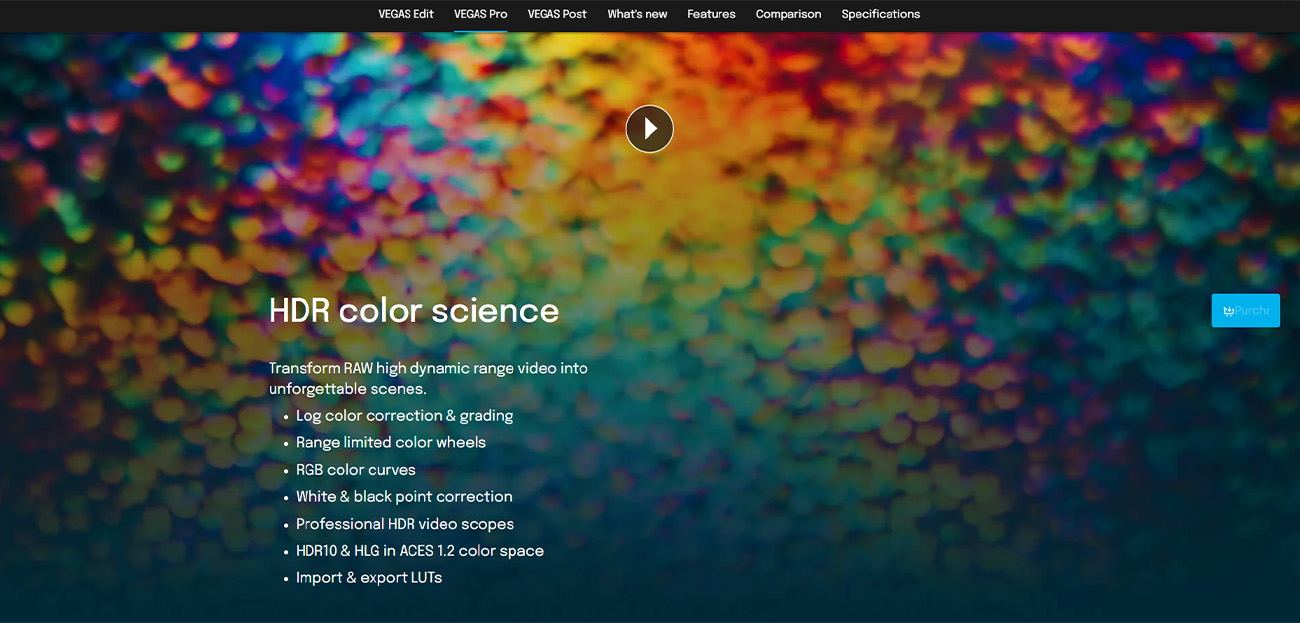
Task: Click the RGB color curves list item
Action: tap(355, 469)
